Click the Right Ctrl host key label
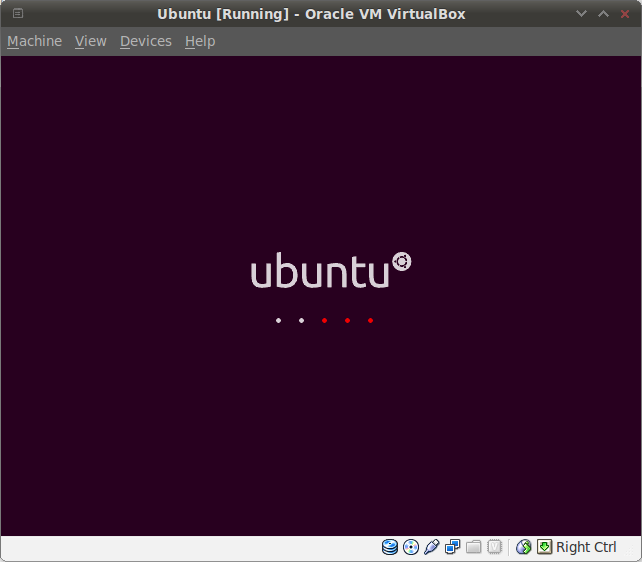The height and width of the screenshot is (562, 642). tap(586, 547)
